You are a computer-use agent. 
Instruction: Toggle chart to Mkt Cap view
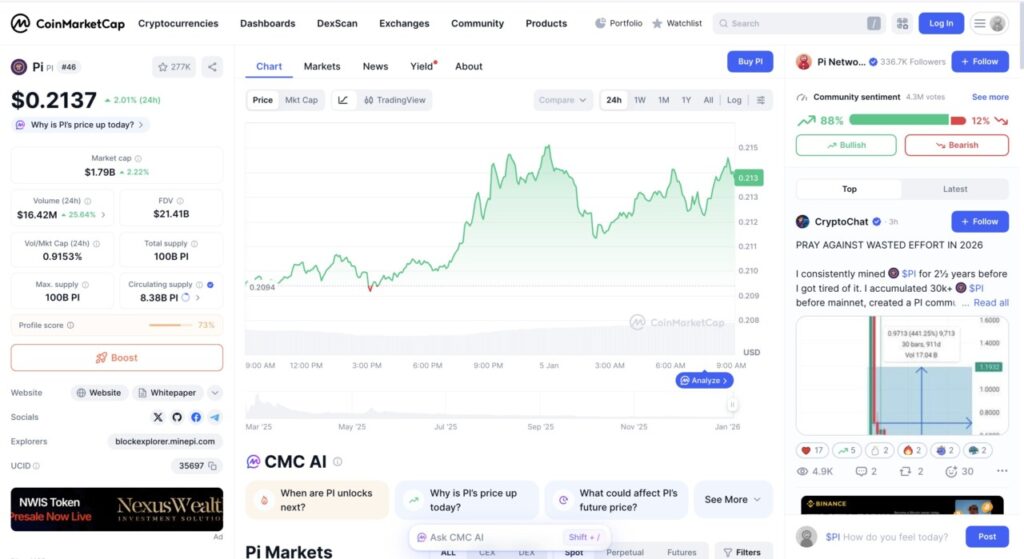pyautogui.click(x=301, y=100)
